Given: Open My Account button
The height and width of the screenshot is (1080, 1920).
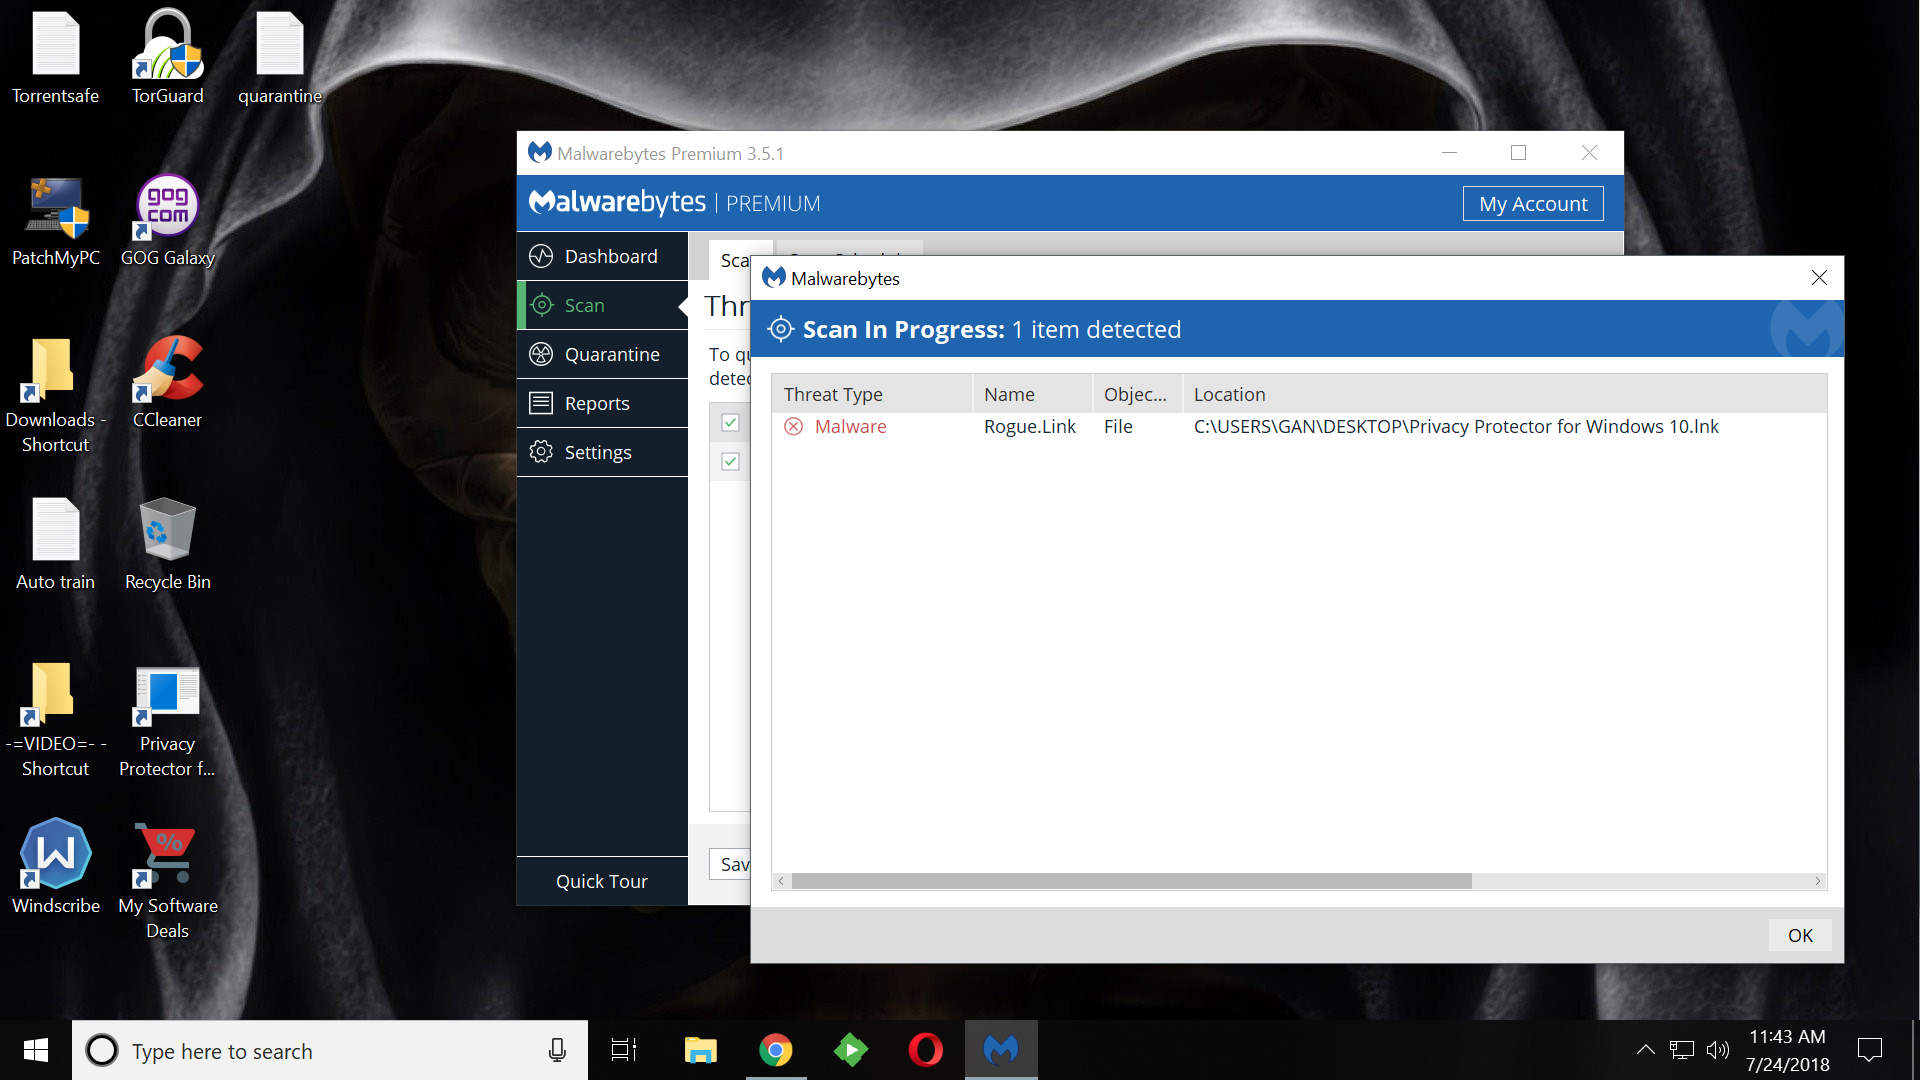Looking at the screenshot, I should coord(1532,204).
